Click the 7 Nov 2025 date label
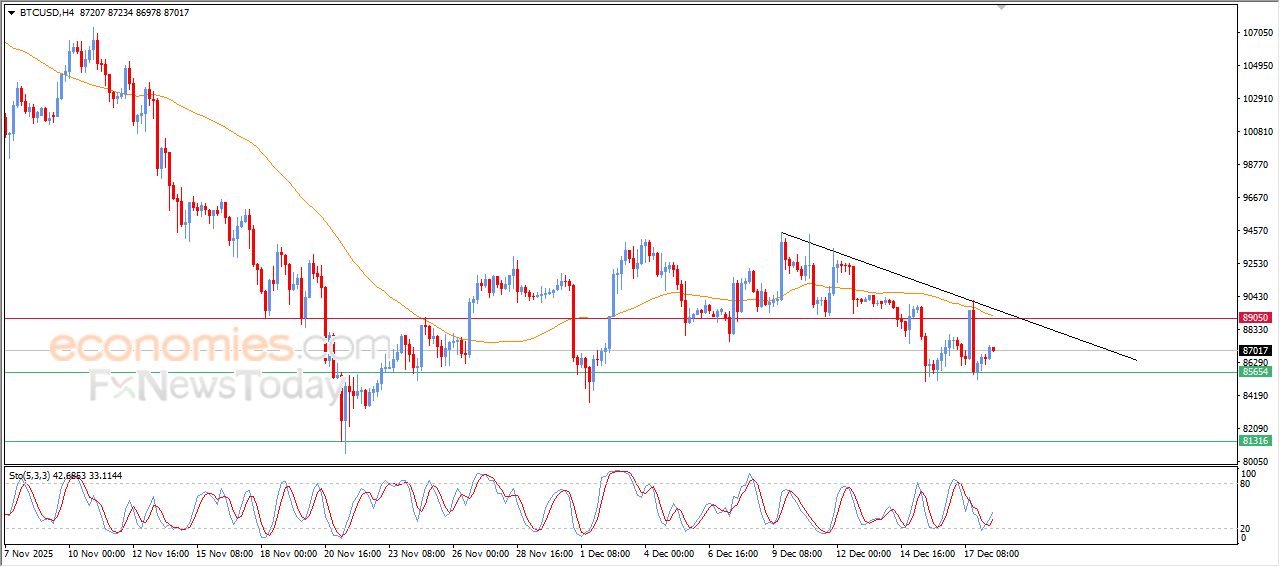1280x567 pixels. (x=31, y=553)
